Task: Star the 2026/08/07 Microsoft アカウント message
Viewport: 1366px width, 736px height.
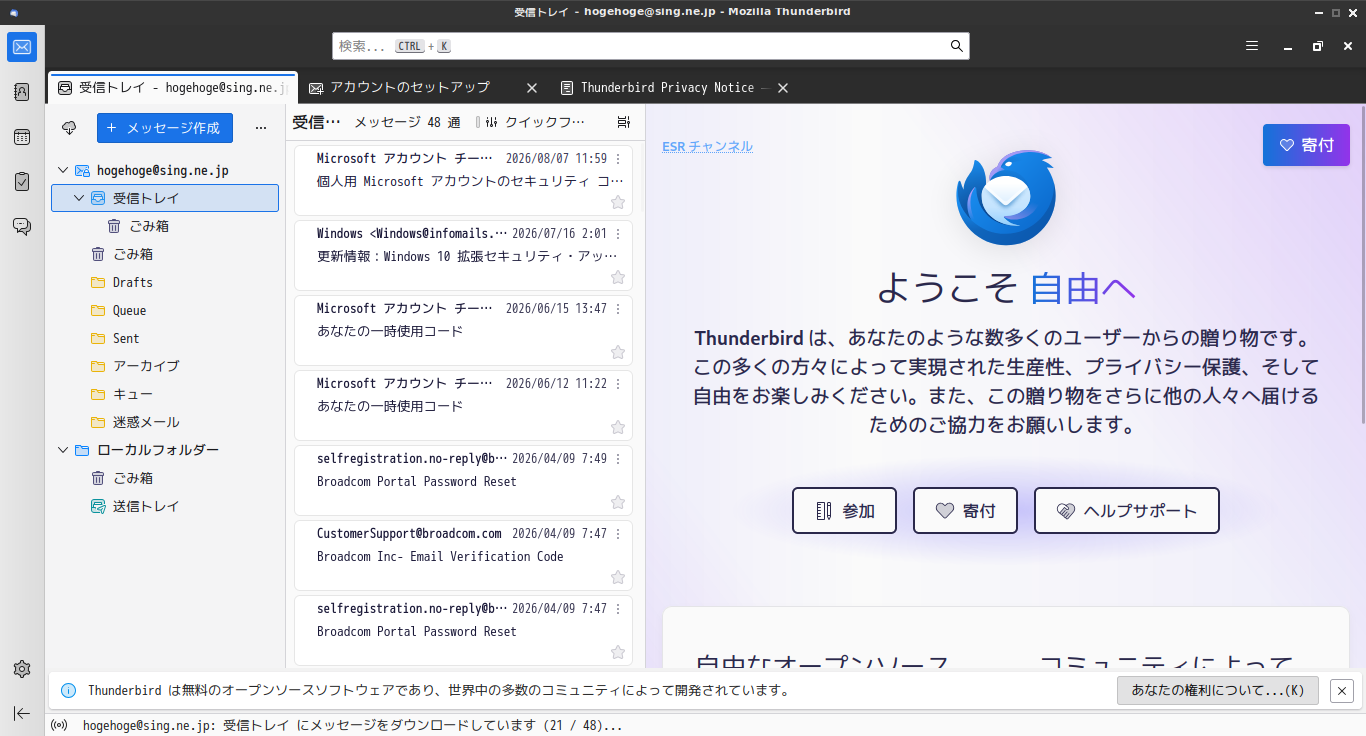Action: (x=618, y=202)
